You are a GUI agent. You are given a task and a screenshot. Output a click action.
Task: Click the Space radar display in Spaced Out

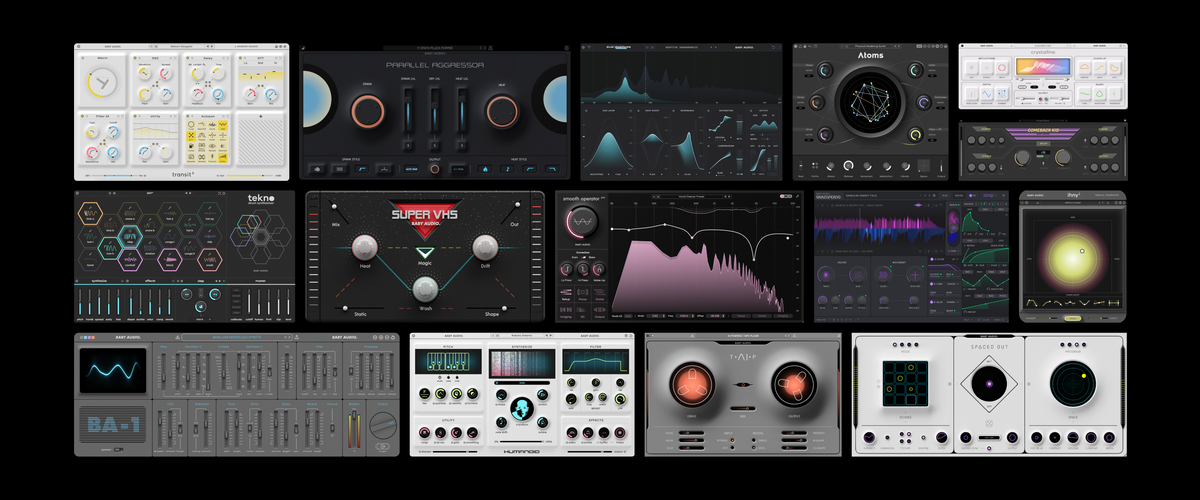tap(1073, 384)
